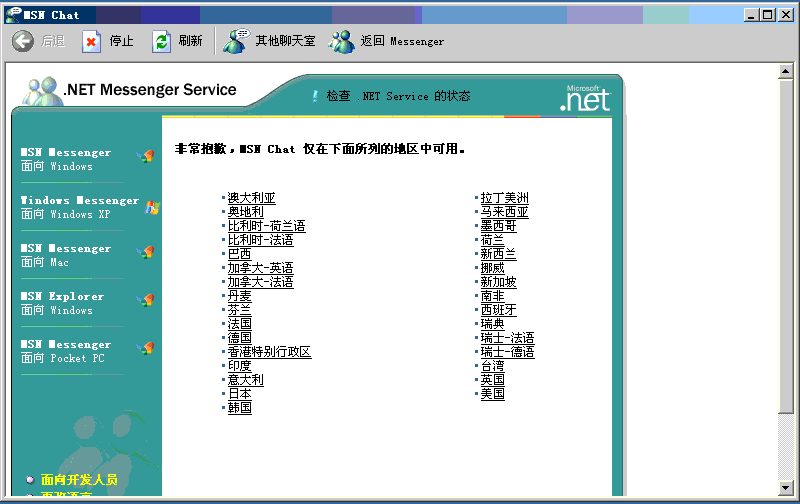Click the Refresh (刷新) icon
This screenshot has height=504, width=800.
tap(161, 41)
